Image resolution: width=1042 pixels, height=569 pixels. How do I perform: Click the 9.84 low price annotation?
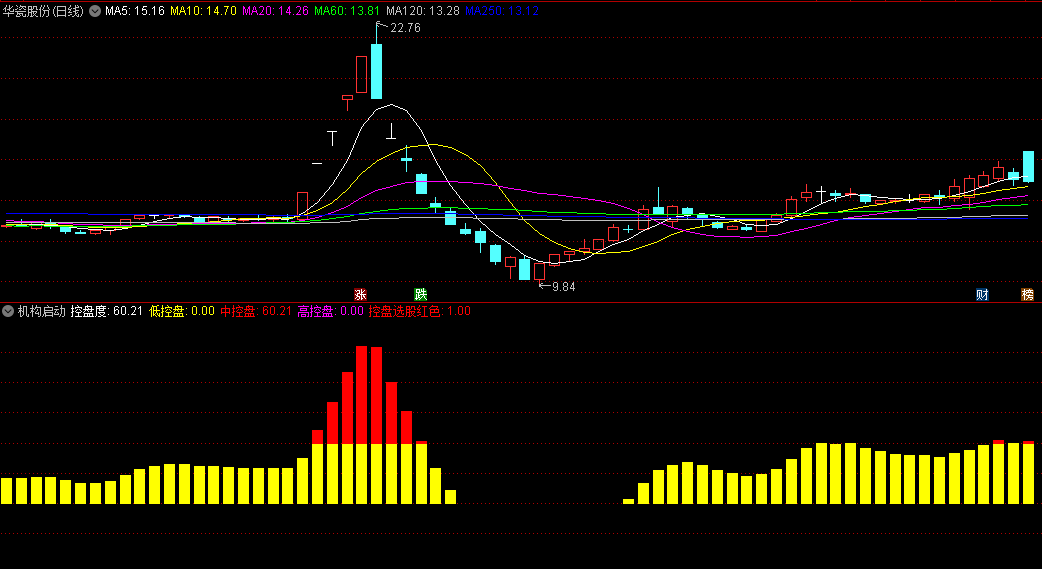[x=563, y=287]
